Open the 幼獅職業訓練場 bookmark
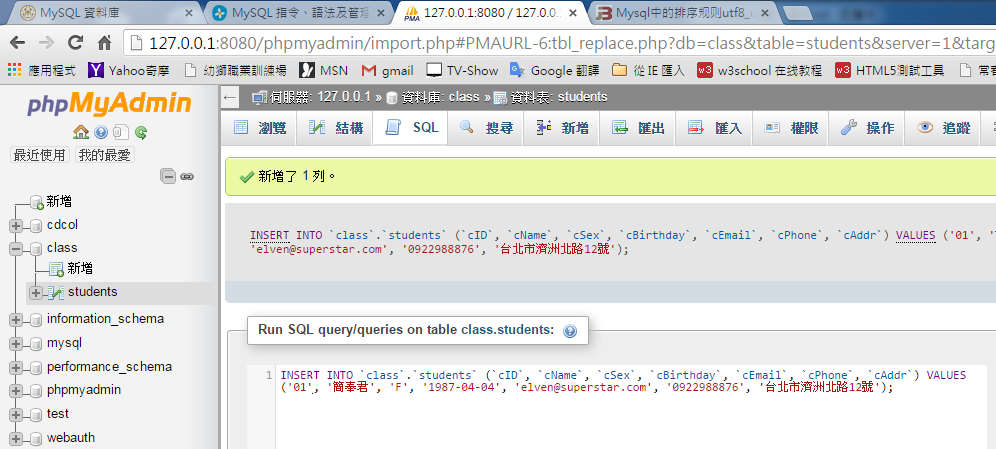 [234, 70]
